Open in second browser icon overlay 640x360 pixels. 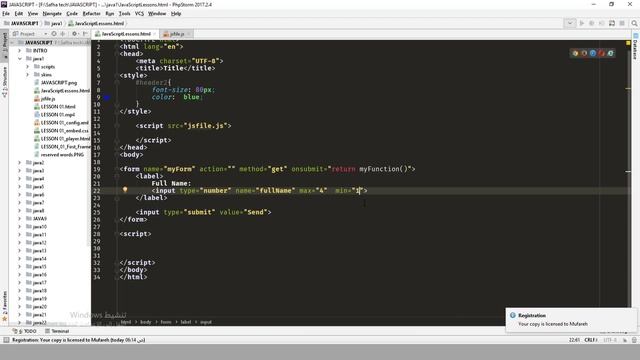click(584, 53)
